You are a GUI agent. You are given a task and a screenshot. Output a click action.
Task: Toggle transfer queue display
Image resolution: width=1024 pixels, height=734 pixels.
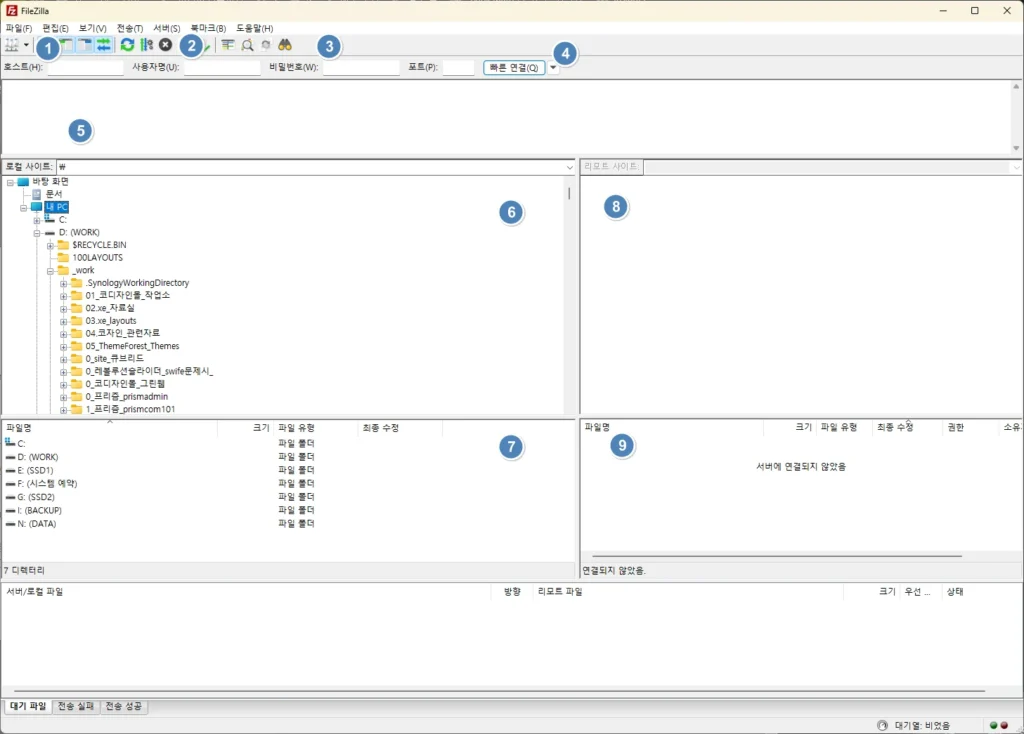(103, 45)
